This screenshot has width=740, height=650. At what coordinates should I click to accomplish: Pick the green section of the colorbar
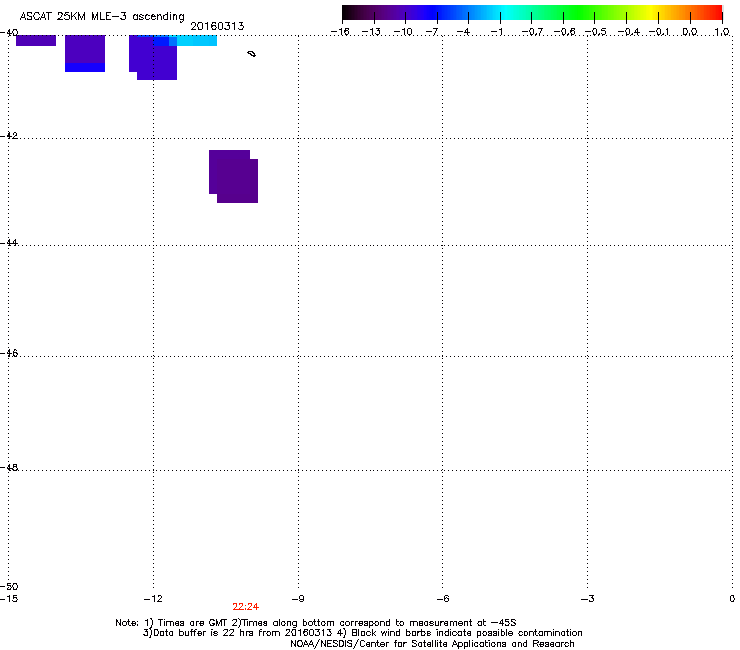(580, 12)
